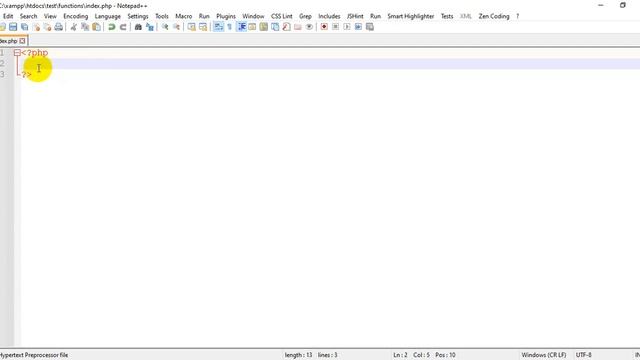The image size is (640, 360).
Task: Close the current document via the toolbar icon
Action: (x=36, y=27)
